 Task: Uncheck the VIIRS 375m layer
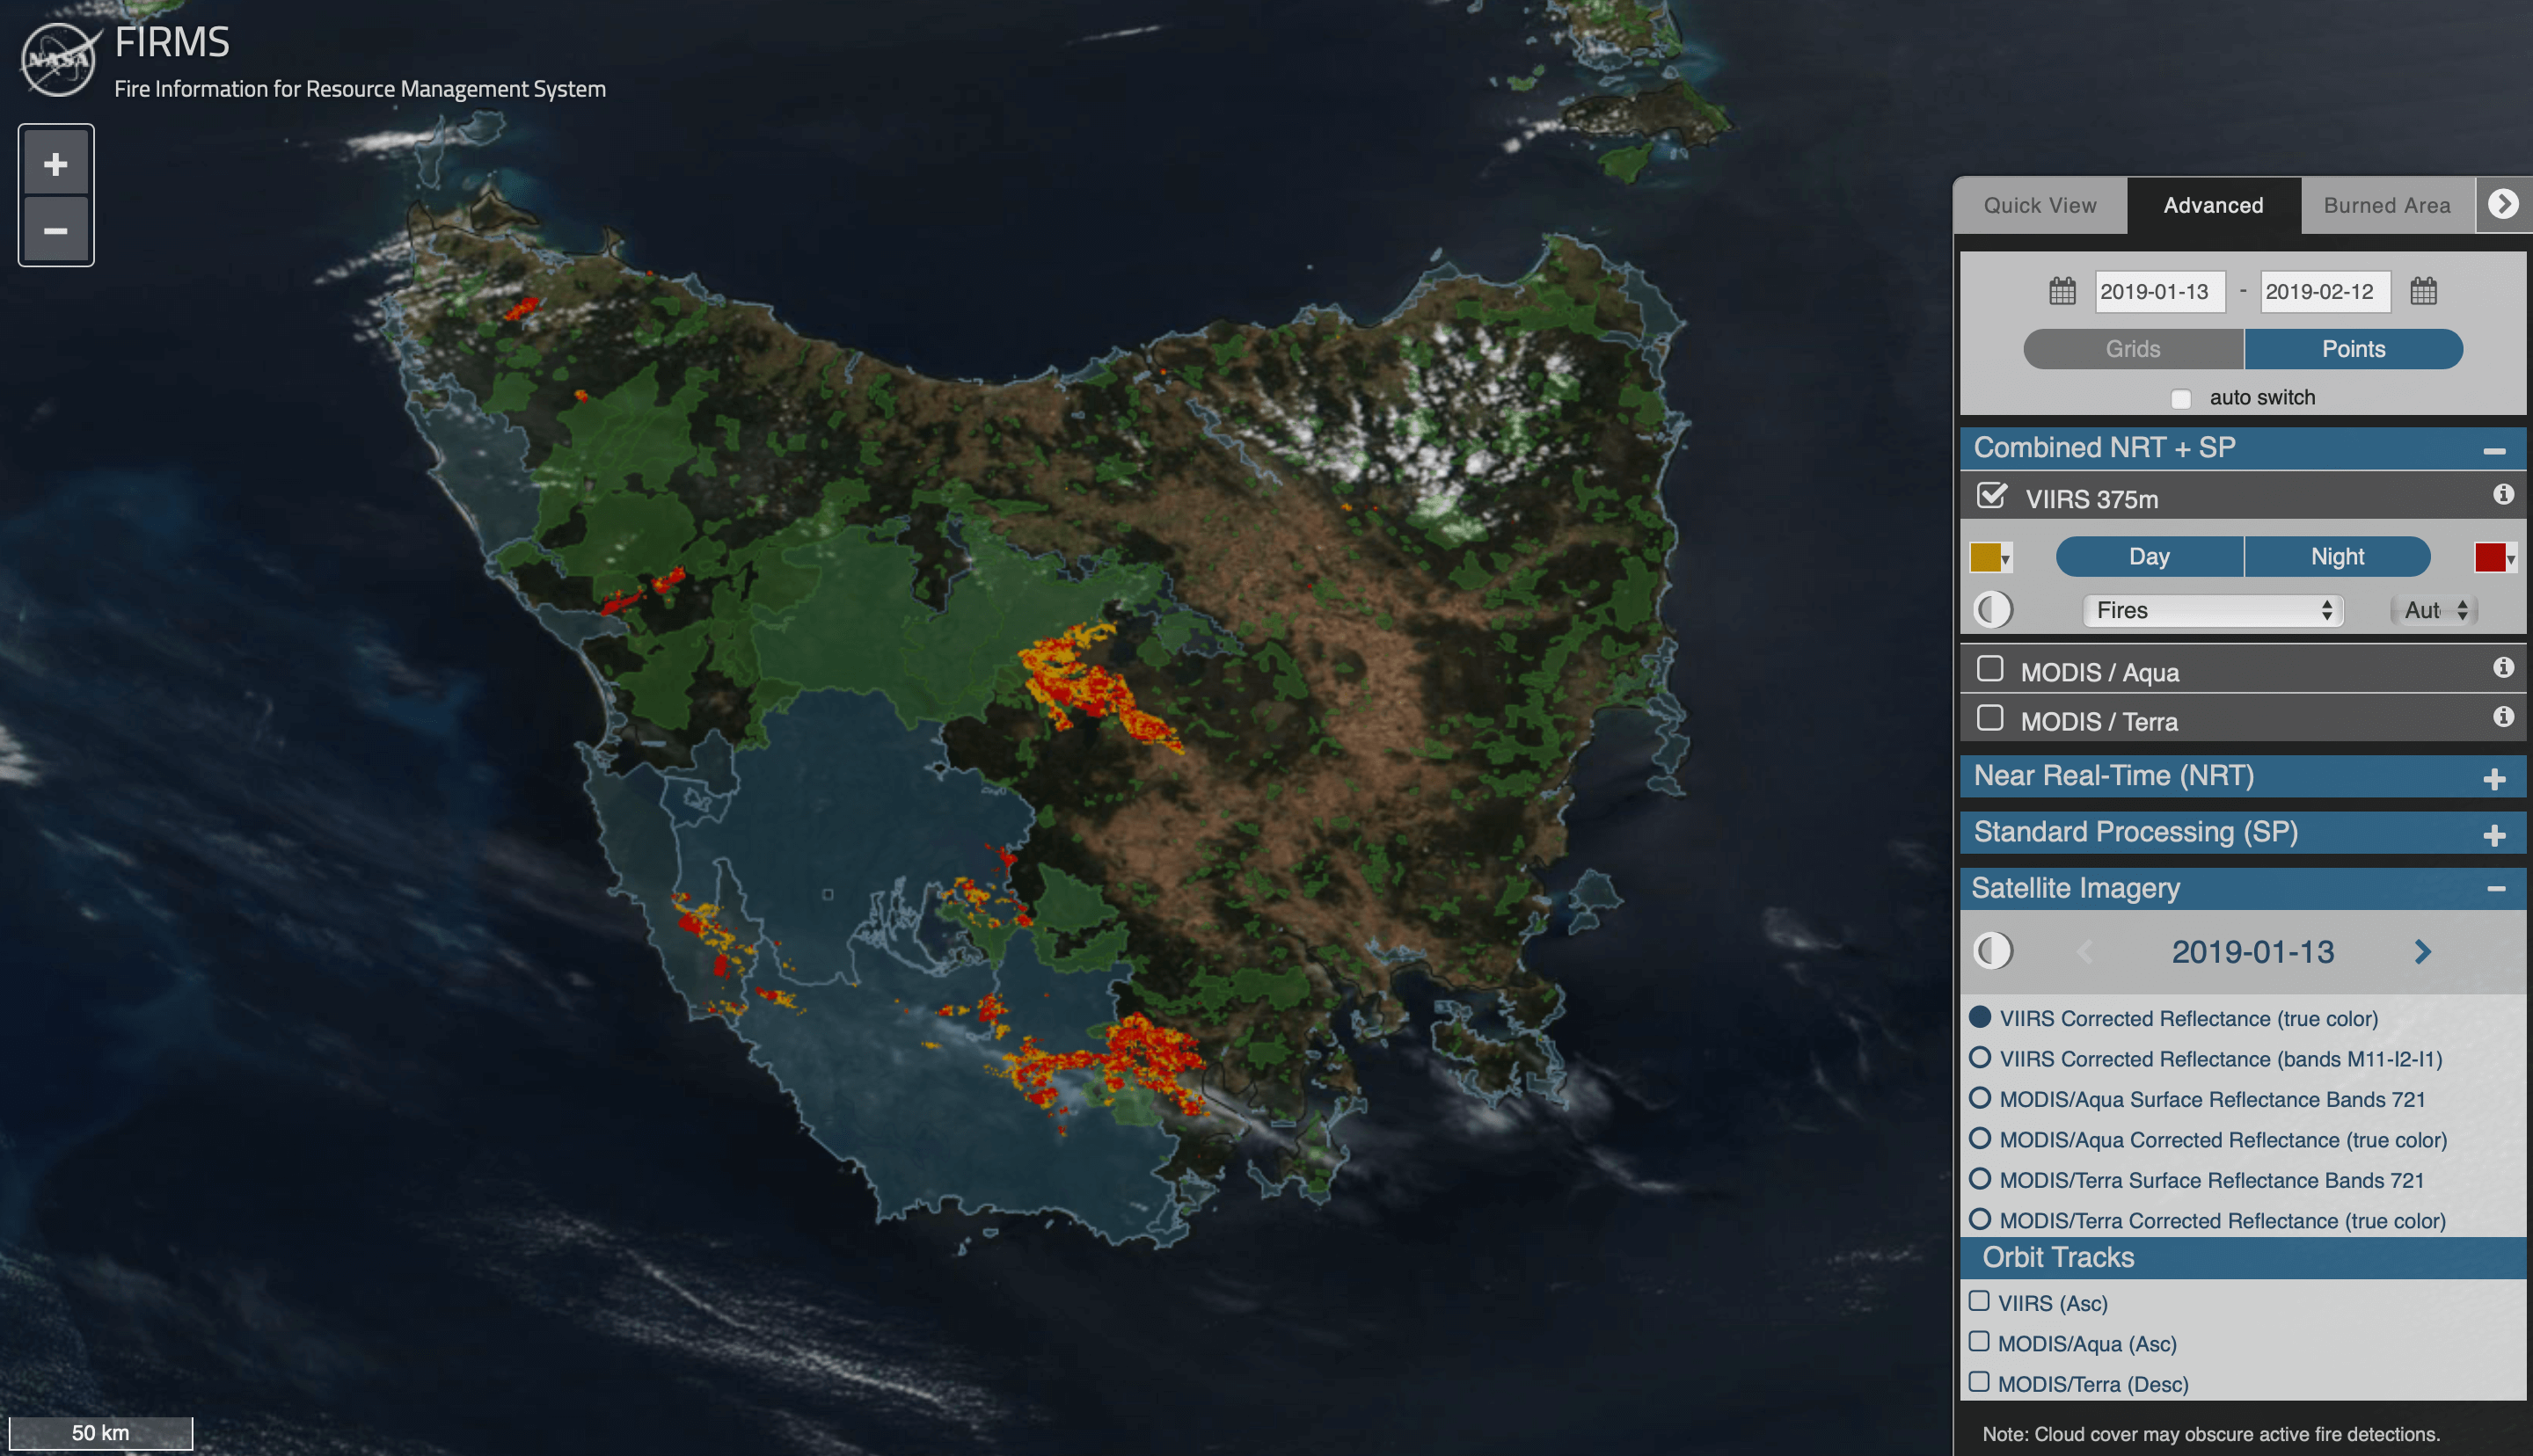coord(1991,495)
